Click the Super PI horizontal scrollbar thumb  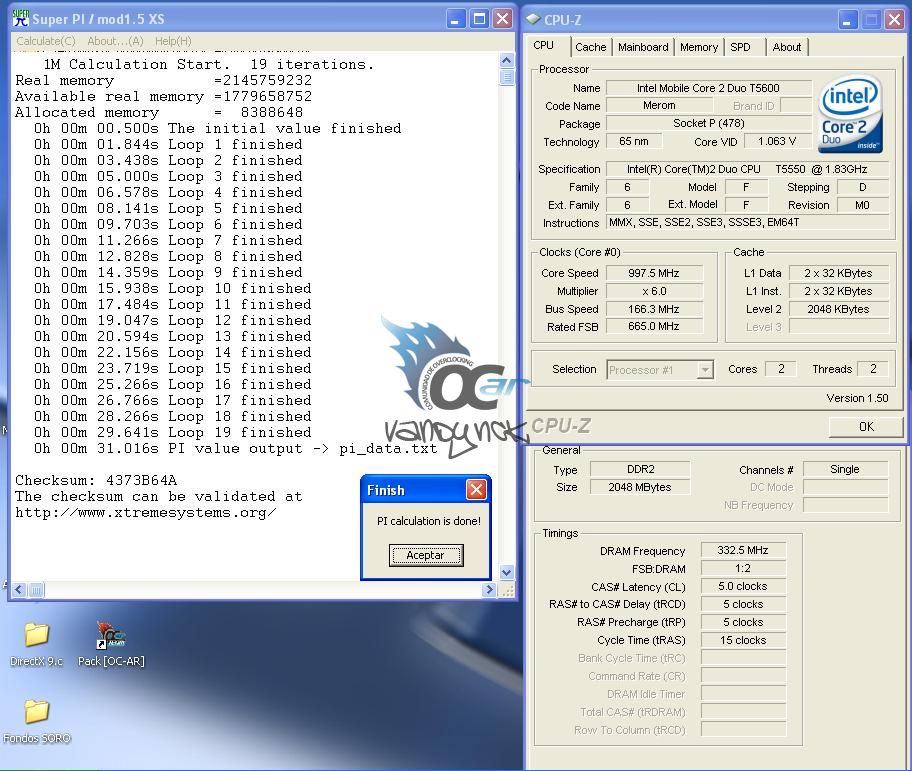coord(35,590)
